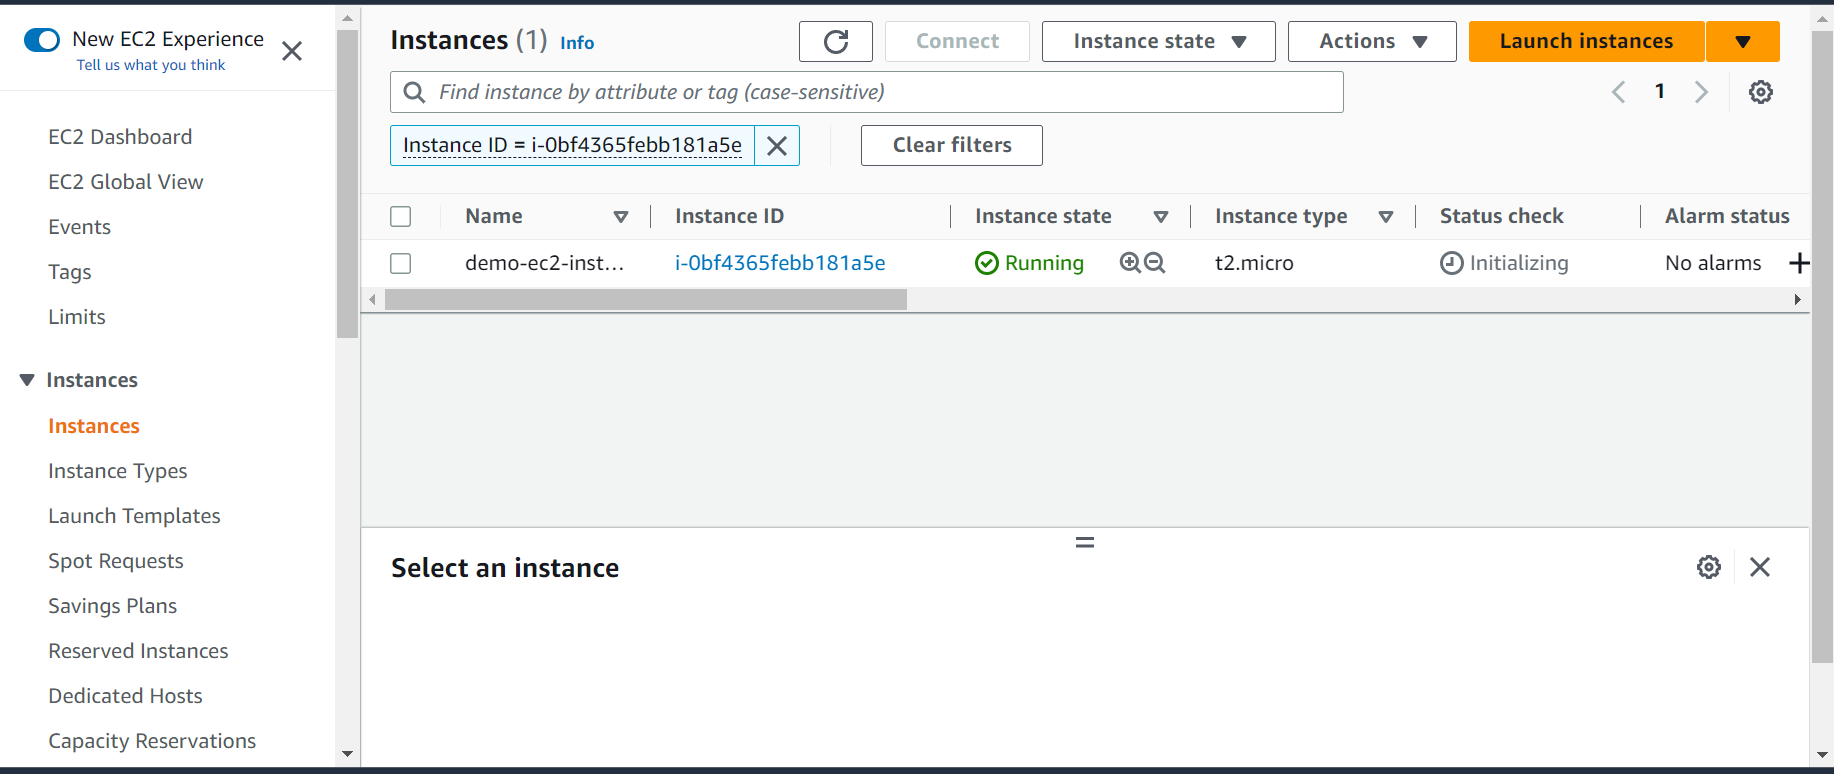Go to the previous page arrow
1834x774 pixels.
(1619, 92)
